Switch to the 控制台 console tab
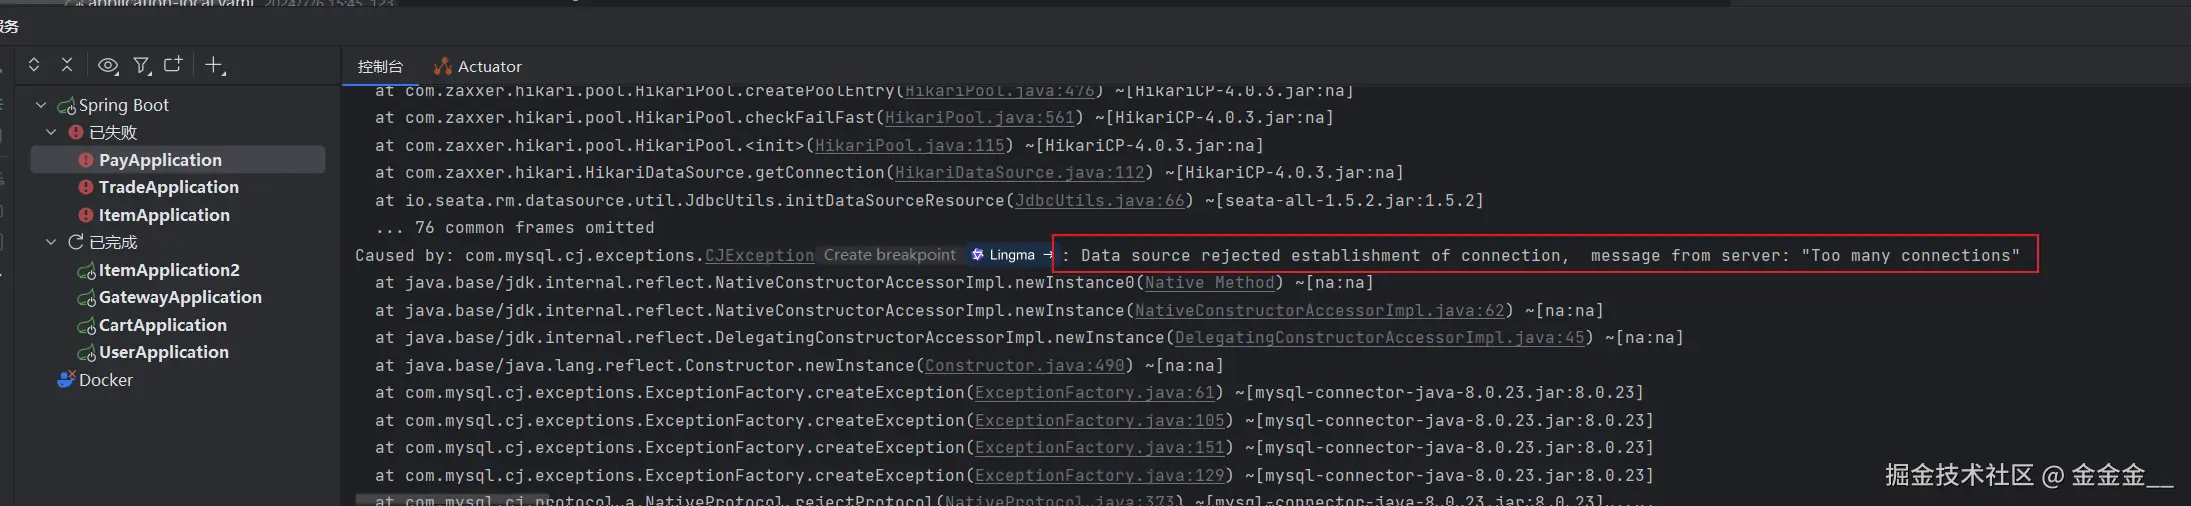The height and width of the screenshot is (506, 2191). pyautogui.click(x=380, y=66)
